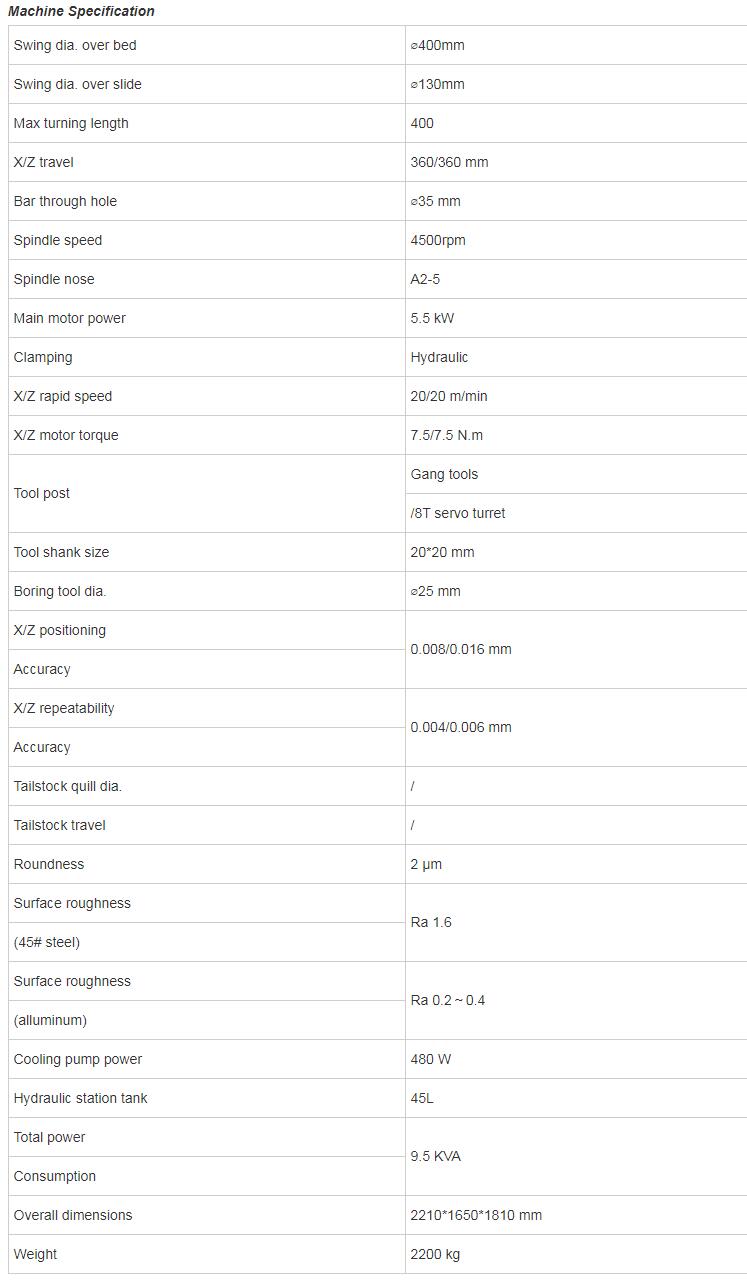Click the /8T servo turret cell
747x1286 pixels.
point(575,513)
